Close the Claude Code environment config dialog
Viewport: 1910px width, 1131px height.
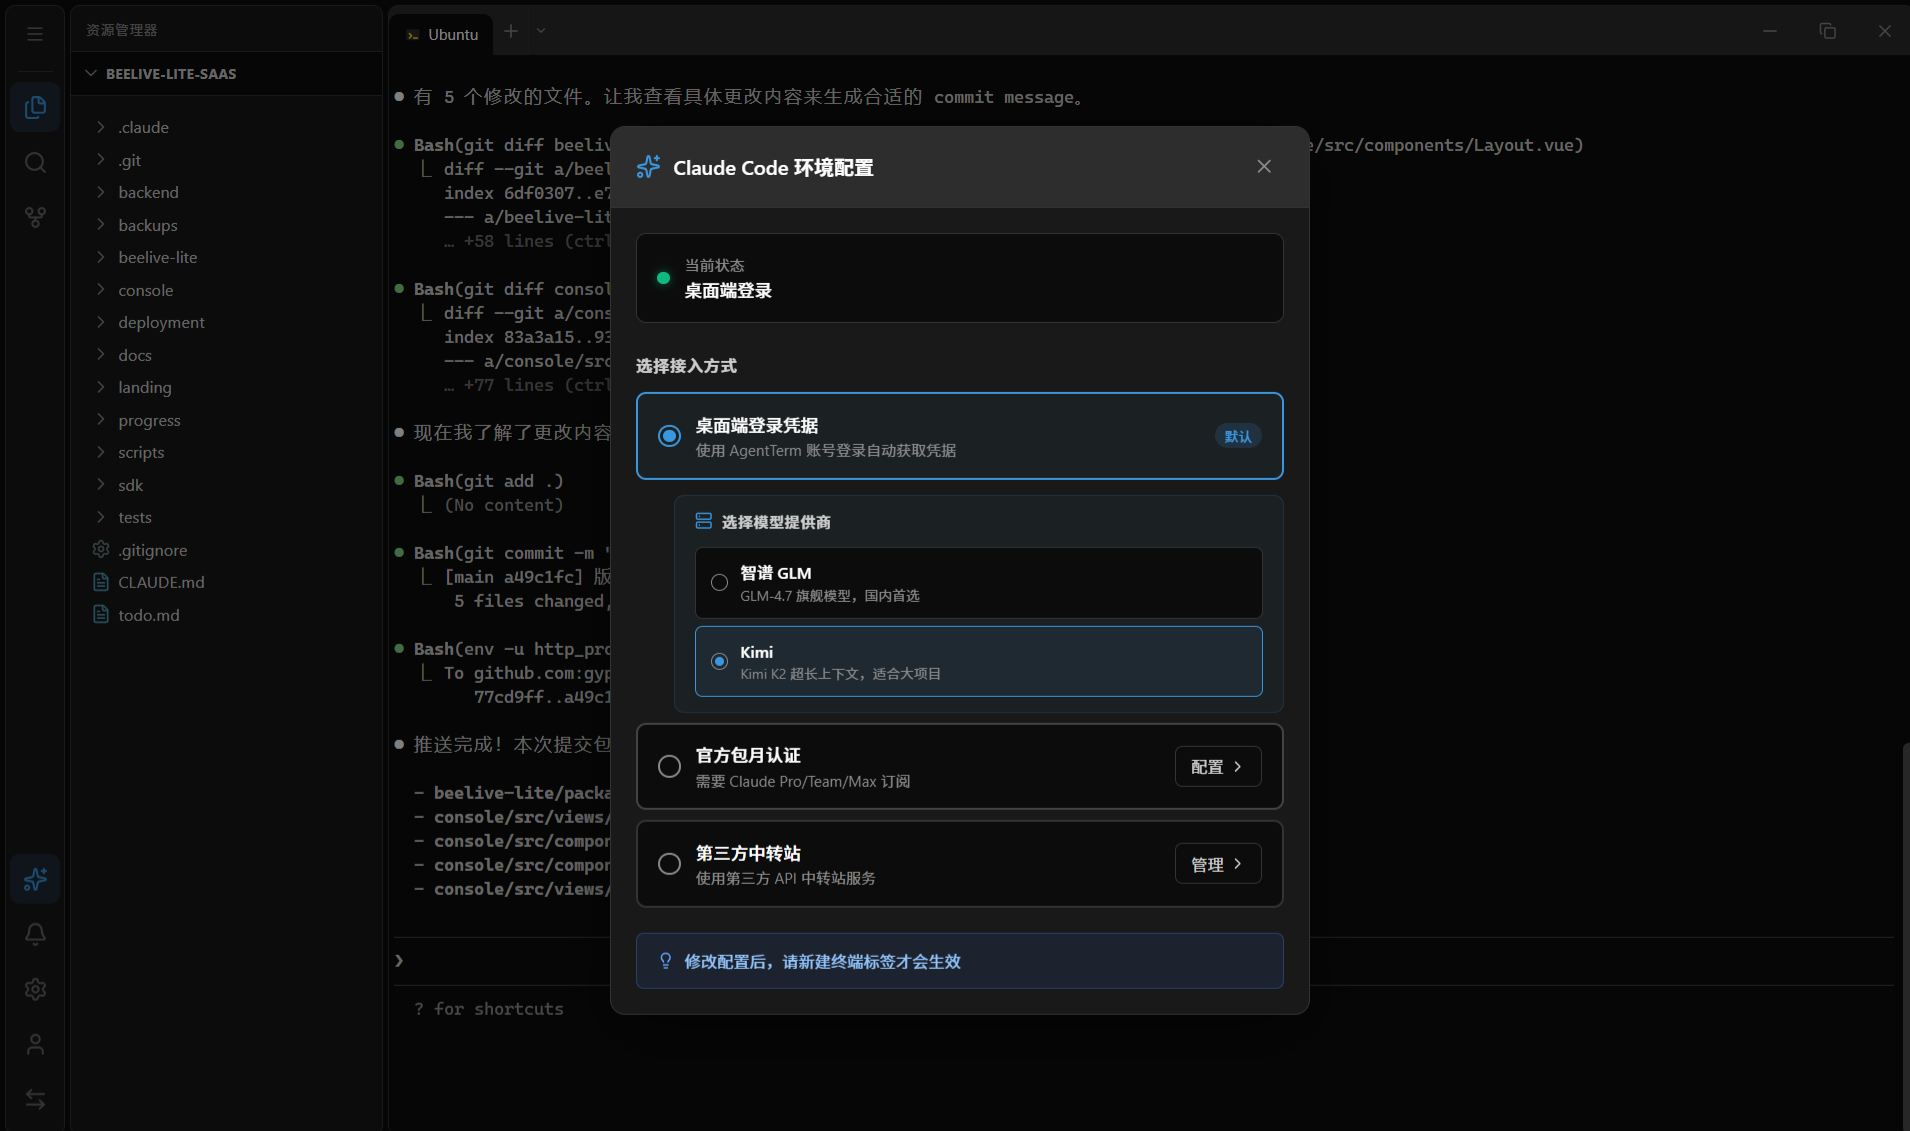coord(1264,167)
